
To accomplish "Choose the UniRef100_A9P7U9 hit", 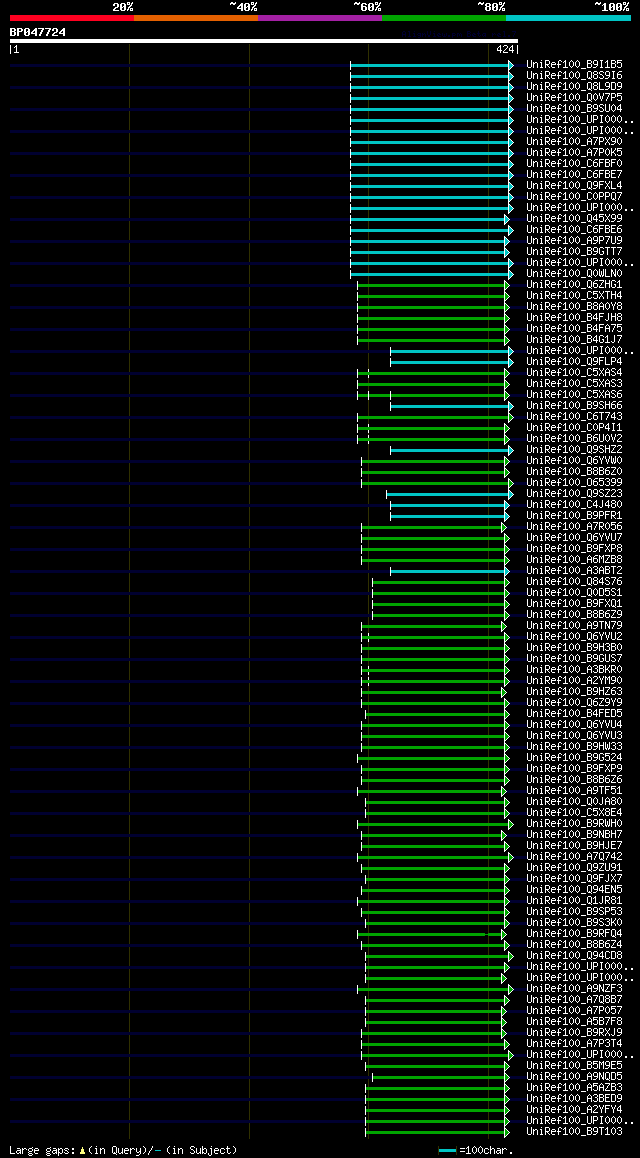I will (x=574, y=241).
